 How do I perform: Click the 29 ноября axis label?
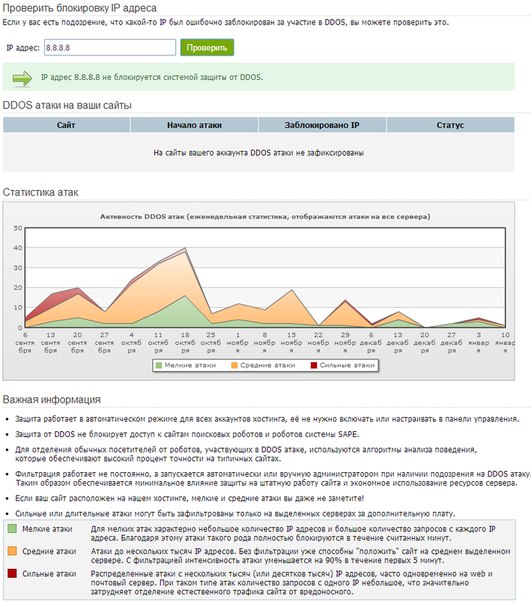pos(345,342)
